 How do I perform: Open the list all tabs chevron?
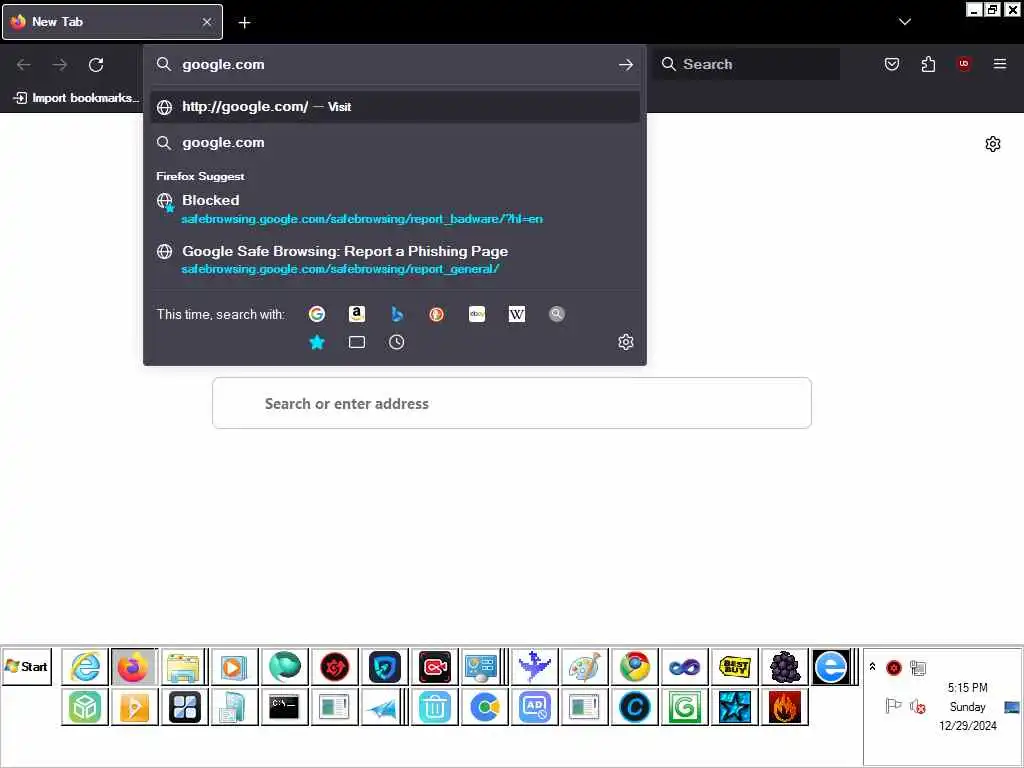pyautogui.click(x=904, y=22)
